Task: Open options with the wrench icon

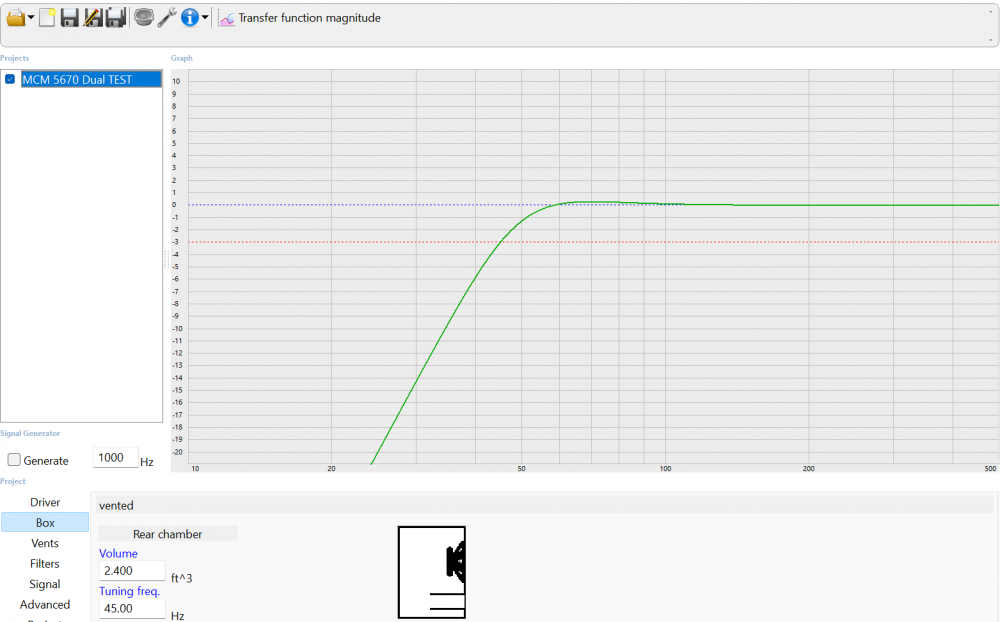Action: coord(167,17)
